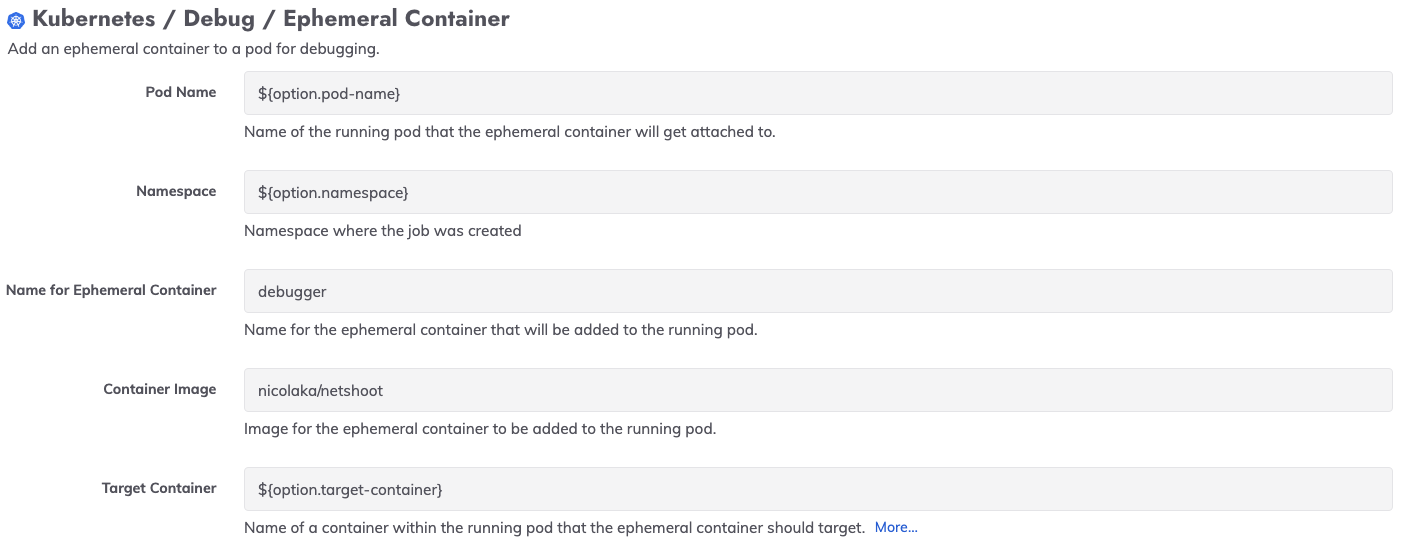
Task: Click the Target Container help description text
Action: [554, 528]
